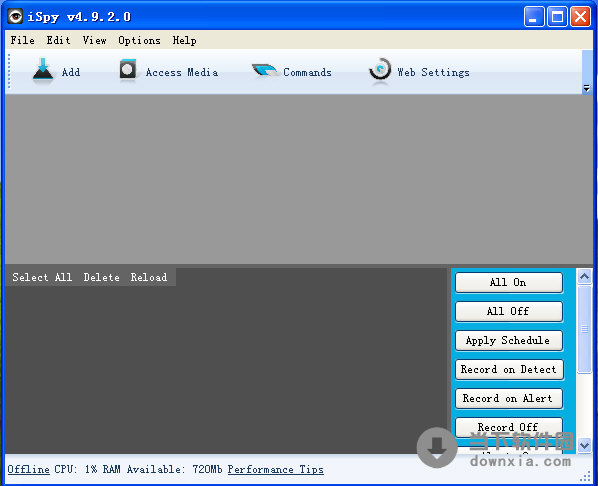Open the File menu
The image size is (598, 486).
[x=23, y=40]
